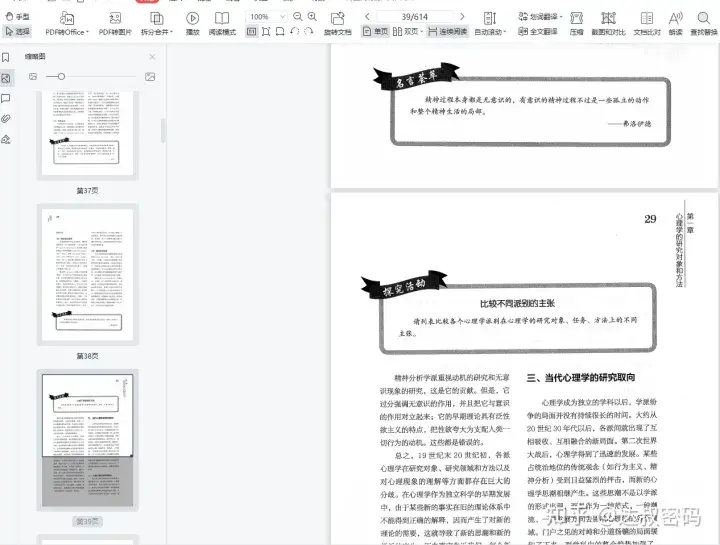Open the 截图和对比 screenshot compare tool
This screenshot has height=545, width=720.
click(x=608, y=23)
